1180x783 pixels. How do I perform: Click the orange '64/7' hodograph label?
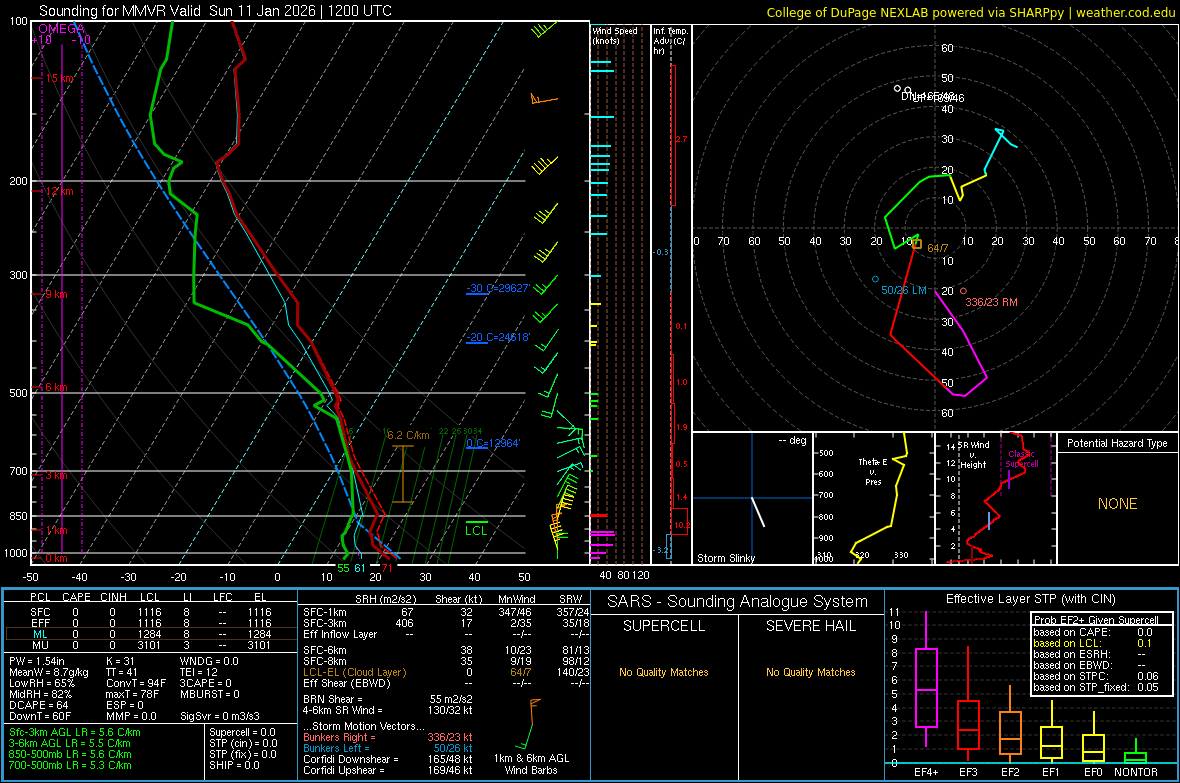(938, 248)
